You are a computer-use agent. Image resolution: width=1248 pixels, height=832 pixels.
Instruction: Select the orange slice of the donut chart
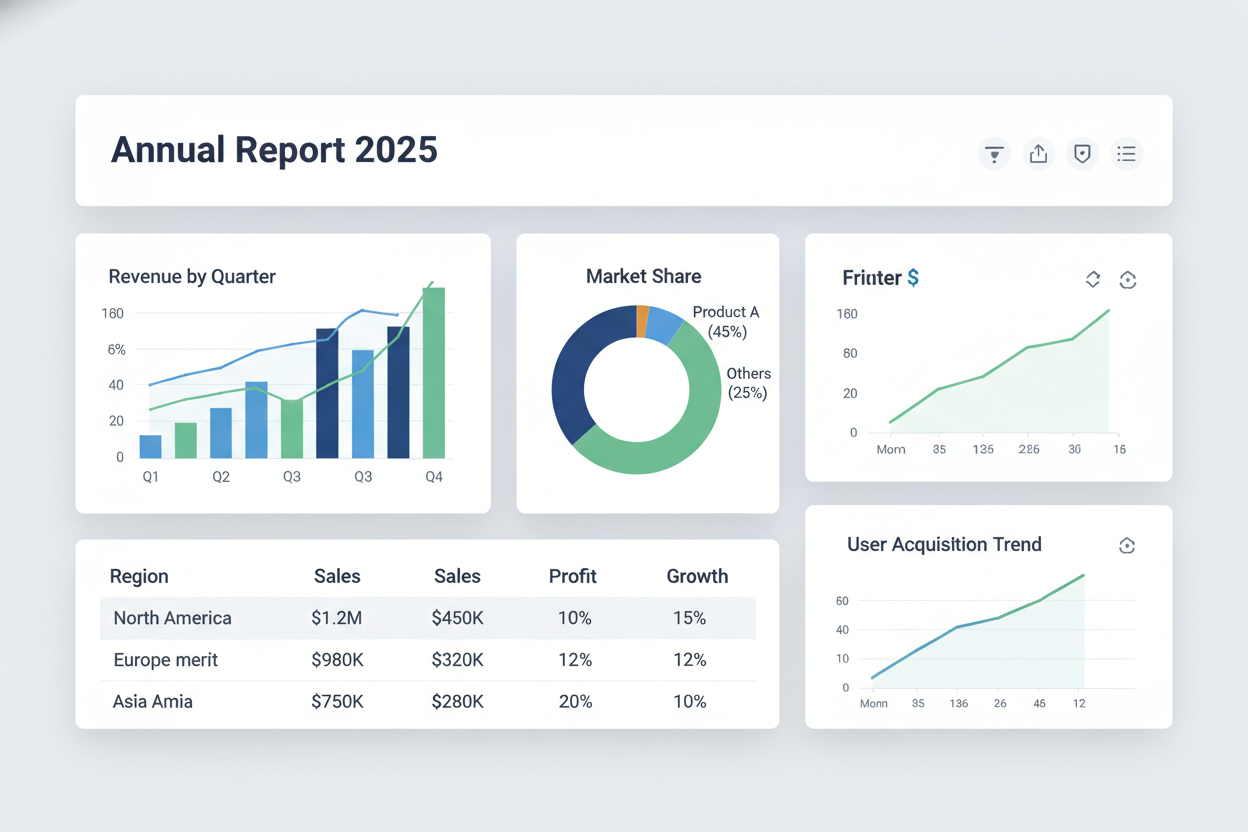tap(642, 320)
